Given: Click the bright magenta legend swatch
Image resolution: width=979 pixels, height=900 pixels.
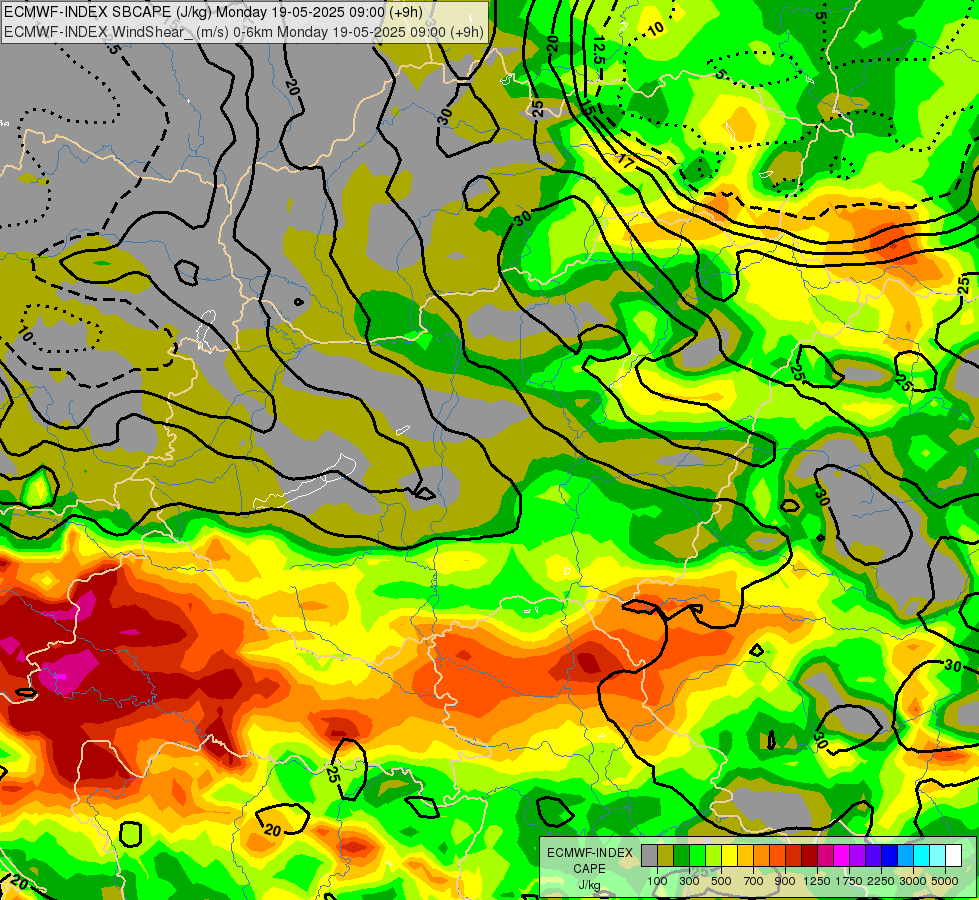Looking at the screenshot, I should [x=842, y=855].
